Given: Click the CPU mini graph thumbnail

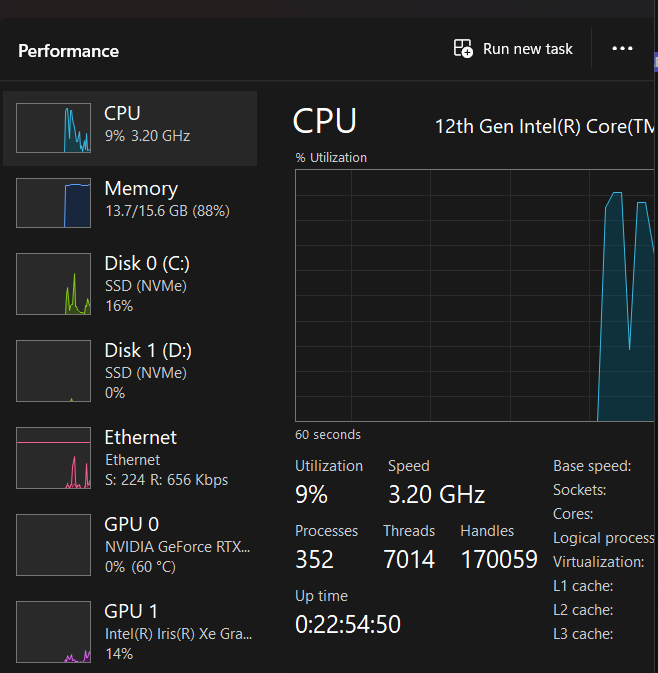Looking at the screenshot, I should coord(54,128).
